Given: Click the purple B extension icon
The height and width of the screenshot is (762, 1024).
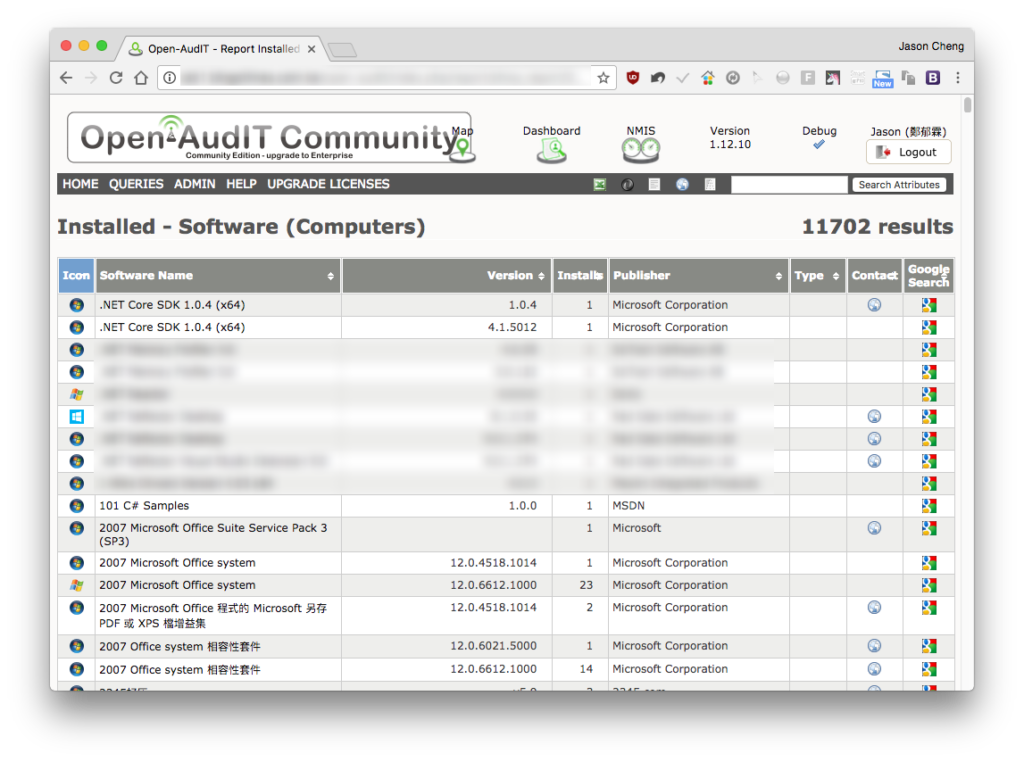Looking at the screenshot, I should tap(933, 78).
